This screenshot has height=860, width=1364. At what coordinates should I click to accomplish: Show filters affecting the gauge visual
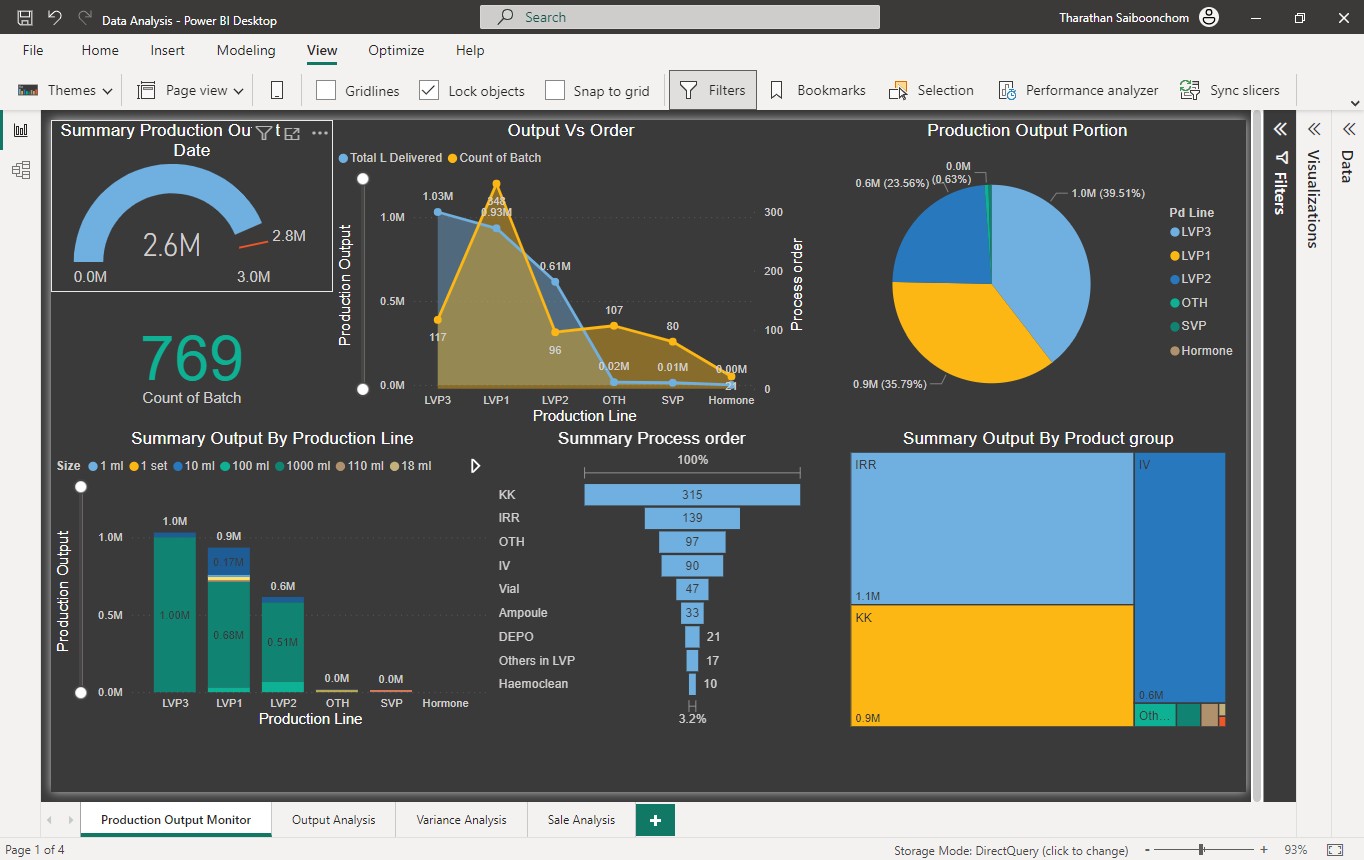coord(264,132)
